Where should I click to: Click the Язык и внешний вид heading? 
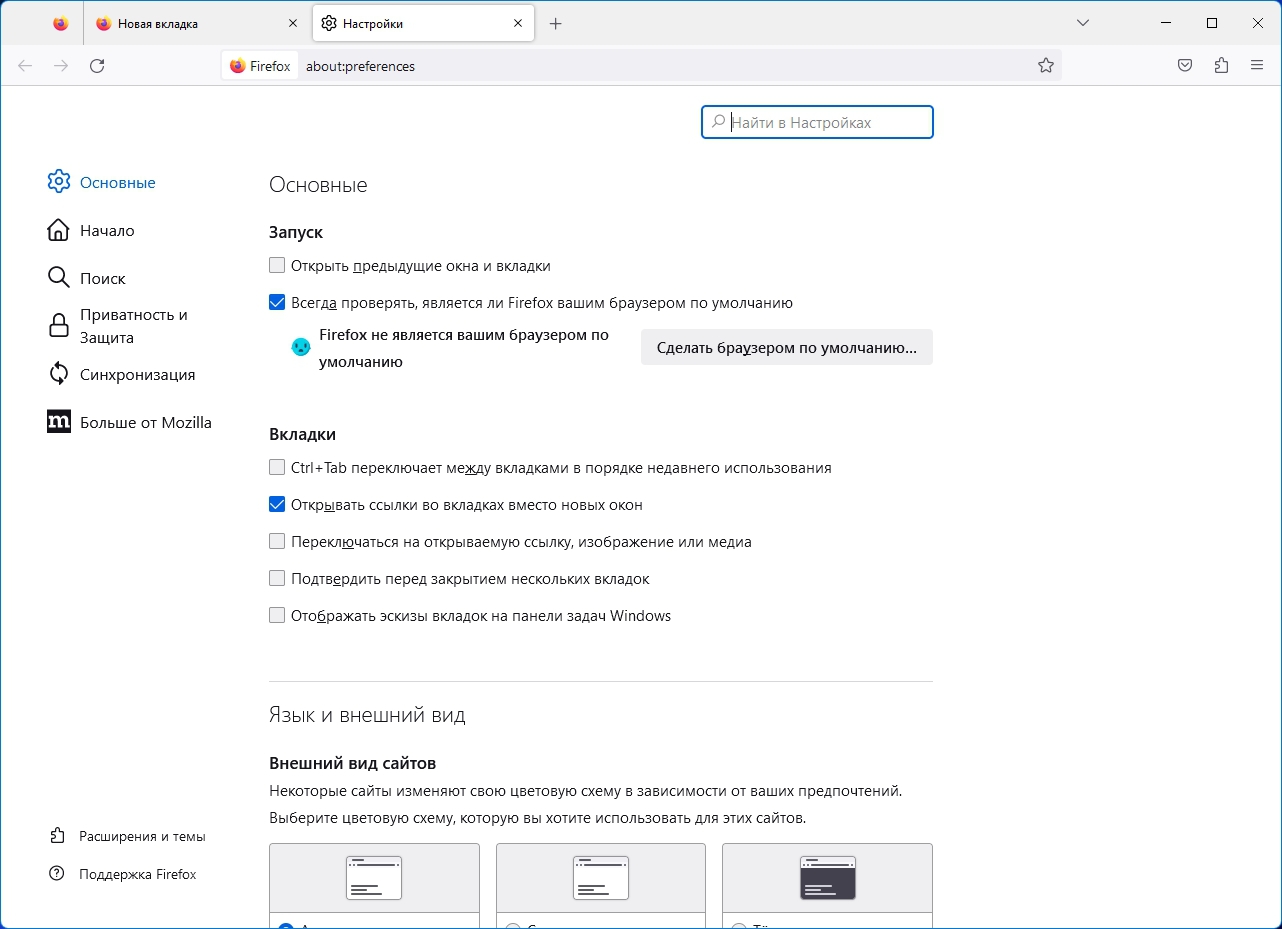[x=367, y=715]
